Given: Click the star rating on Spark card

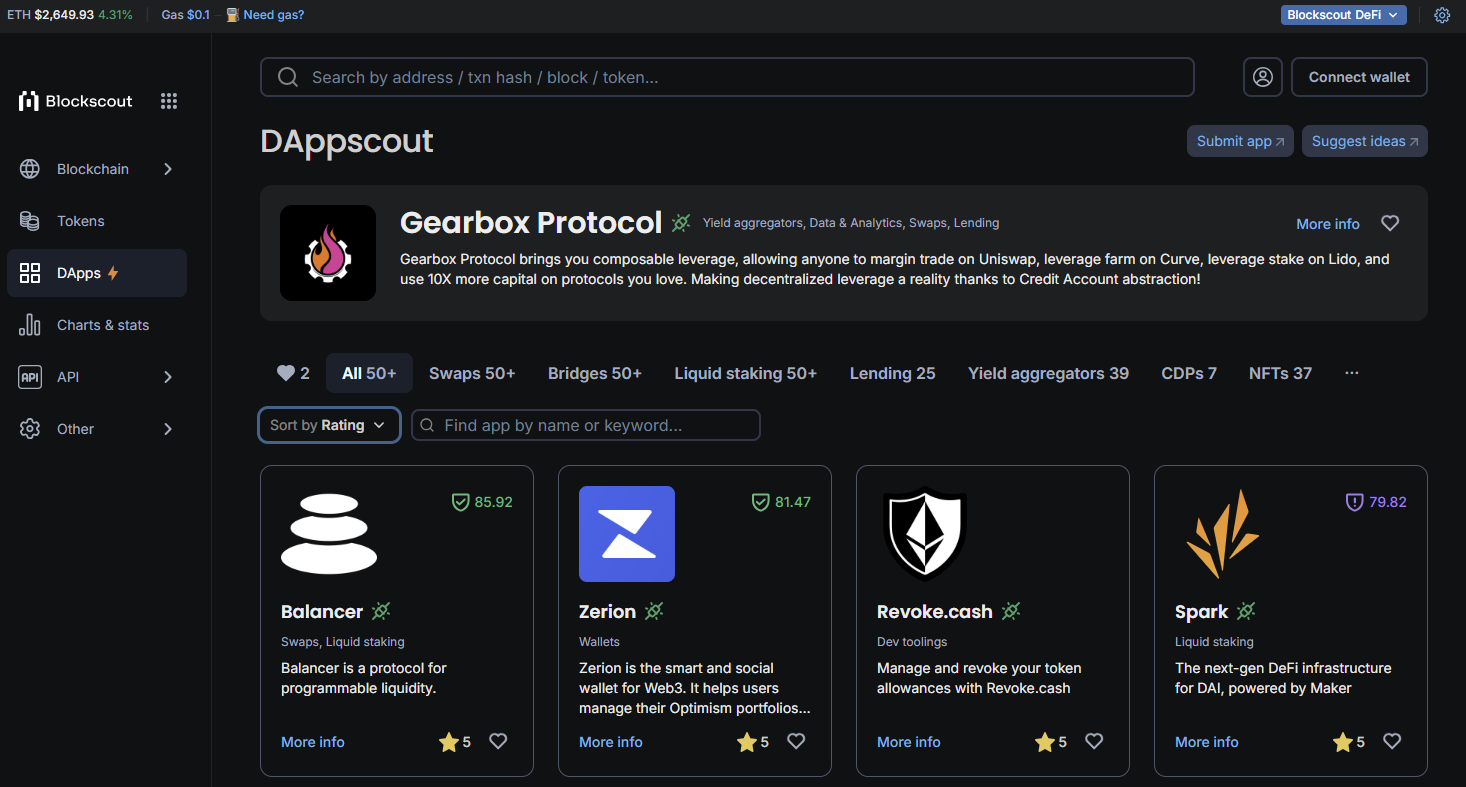Looking at the screenshot, I should point(1349,742).
